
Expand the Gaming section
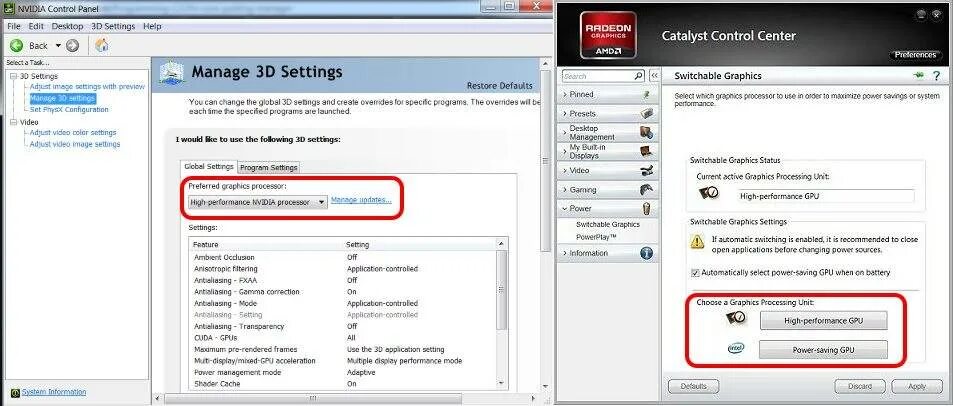(x=609, y=190)
